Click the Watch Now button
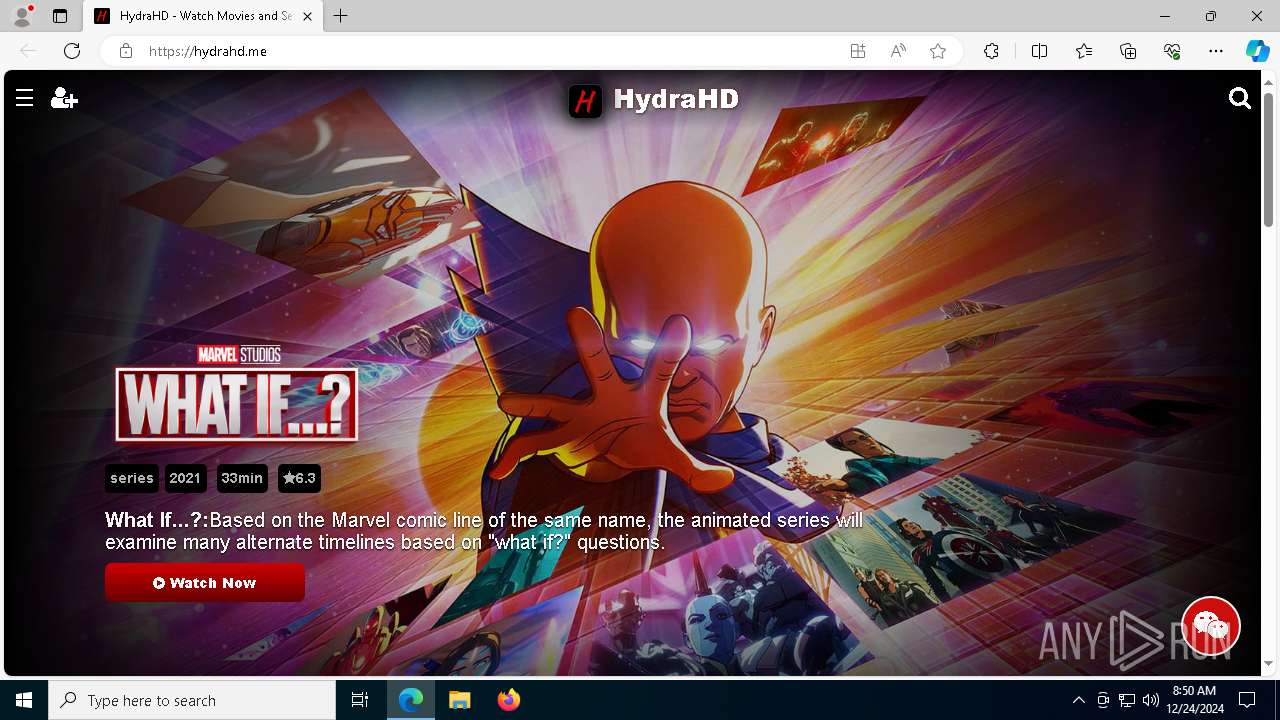The height and width of the screenshot is (720, 1280). pyautogui.click(x=205, y=583)
